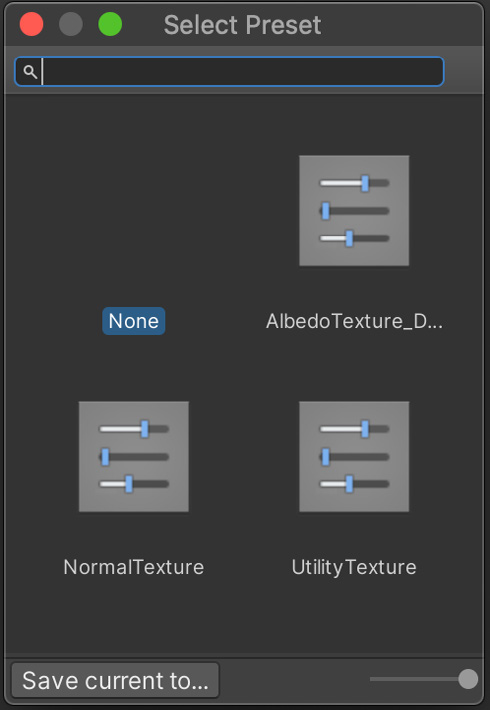Click the UtilityTexture preset name label

354,567
